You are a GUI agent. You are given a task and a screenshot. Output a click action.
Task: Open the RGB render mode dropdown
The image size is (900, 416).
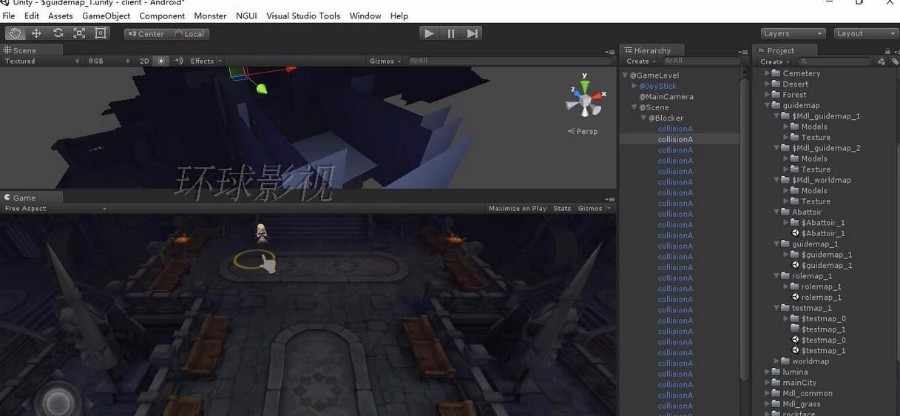coord(108,61)
